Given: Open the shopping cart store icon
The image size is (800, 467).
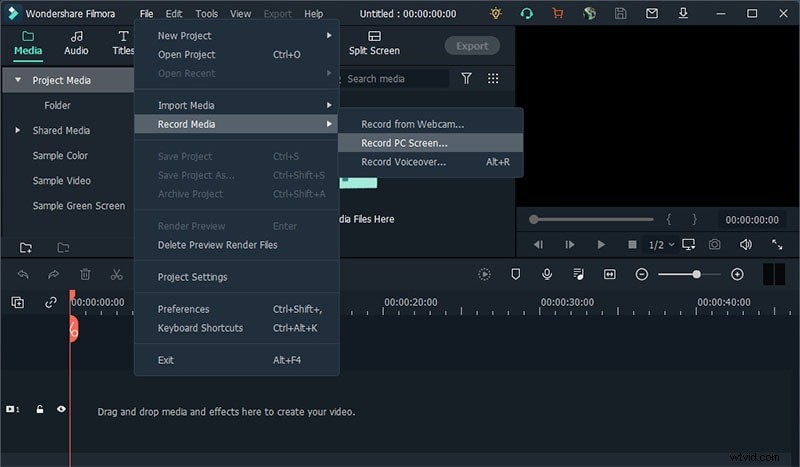Looking at the screenshot, I should point(558,14).
